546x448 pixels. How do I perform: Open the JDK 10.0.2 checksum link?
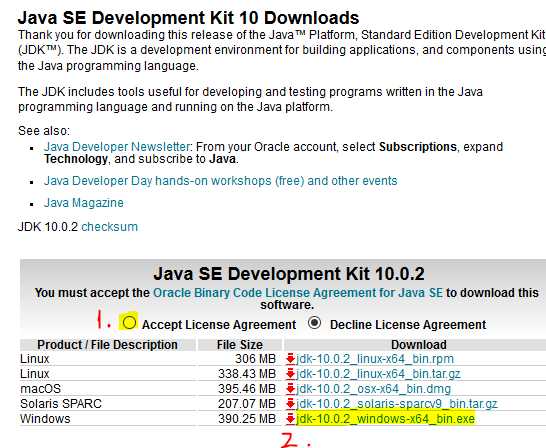point(109,227)
